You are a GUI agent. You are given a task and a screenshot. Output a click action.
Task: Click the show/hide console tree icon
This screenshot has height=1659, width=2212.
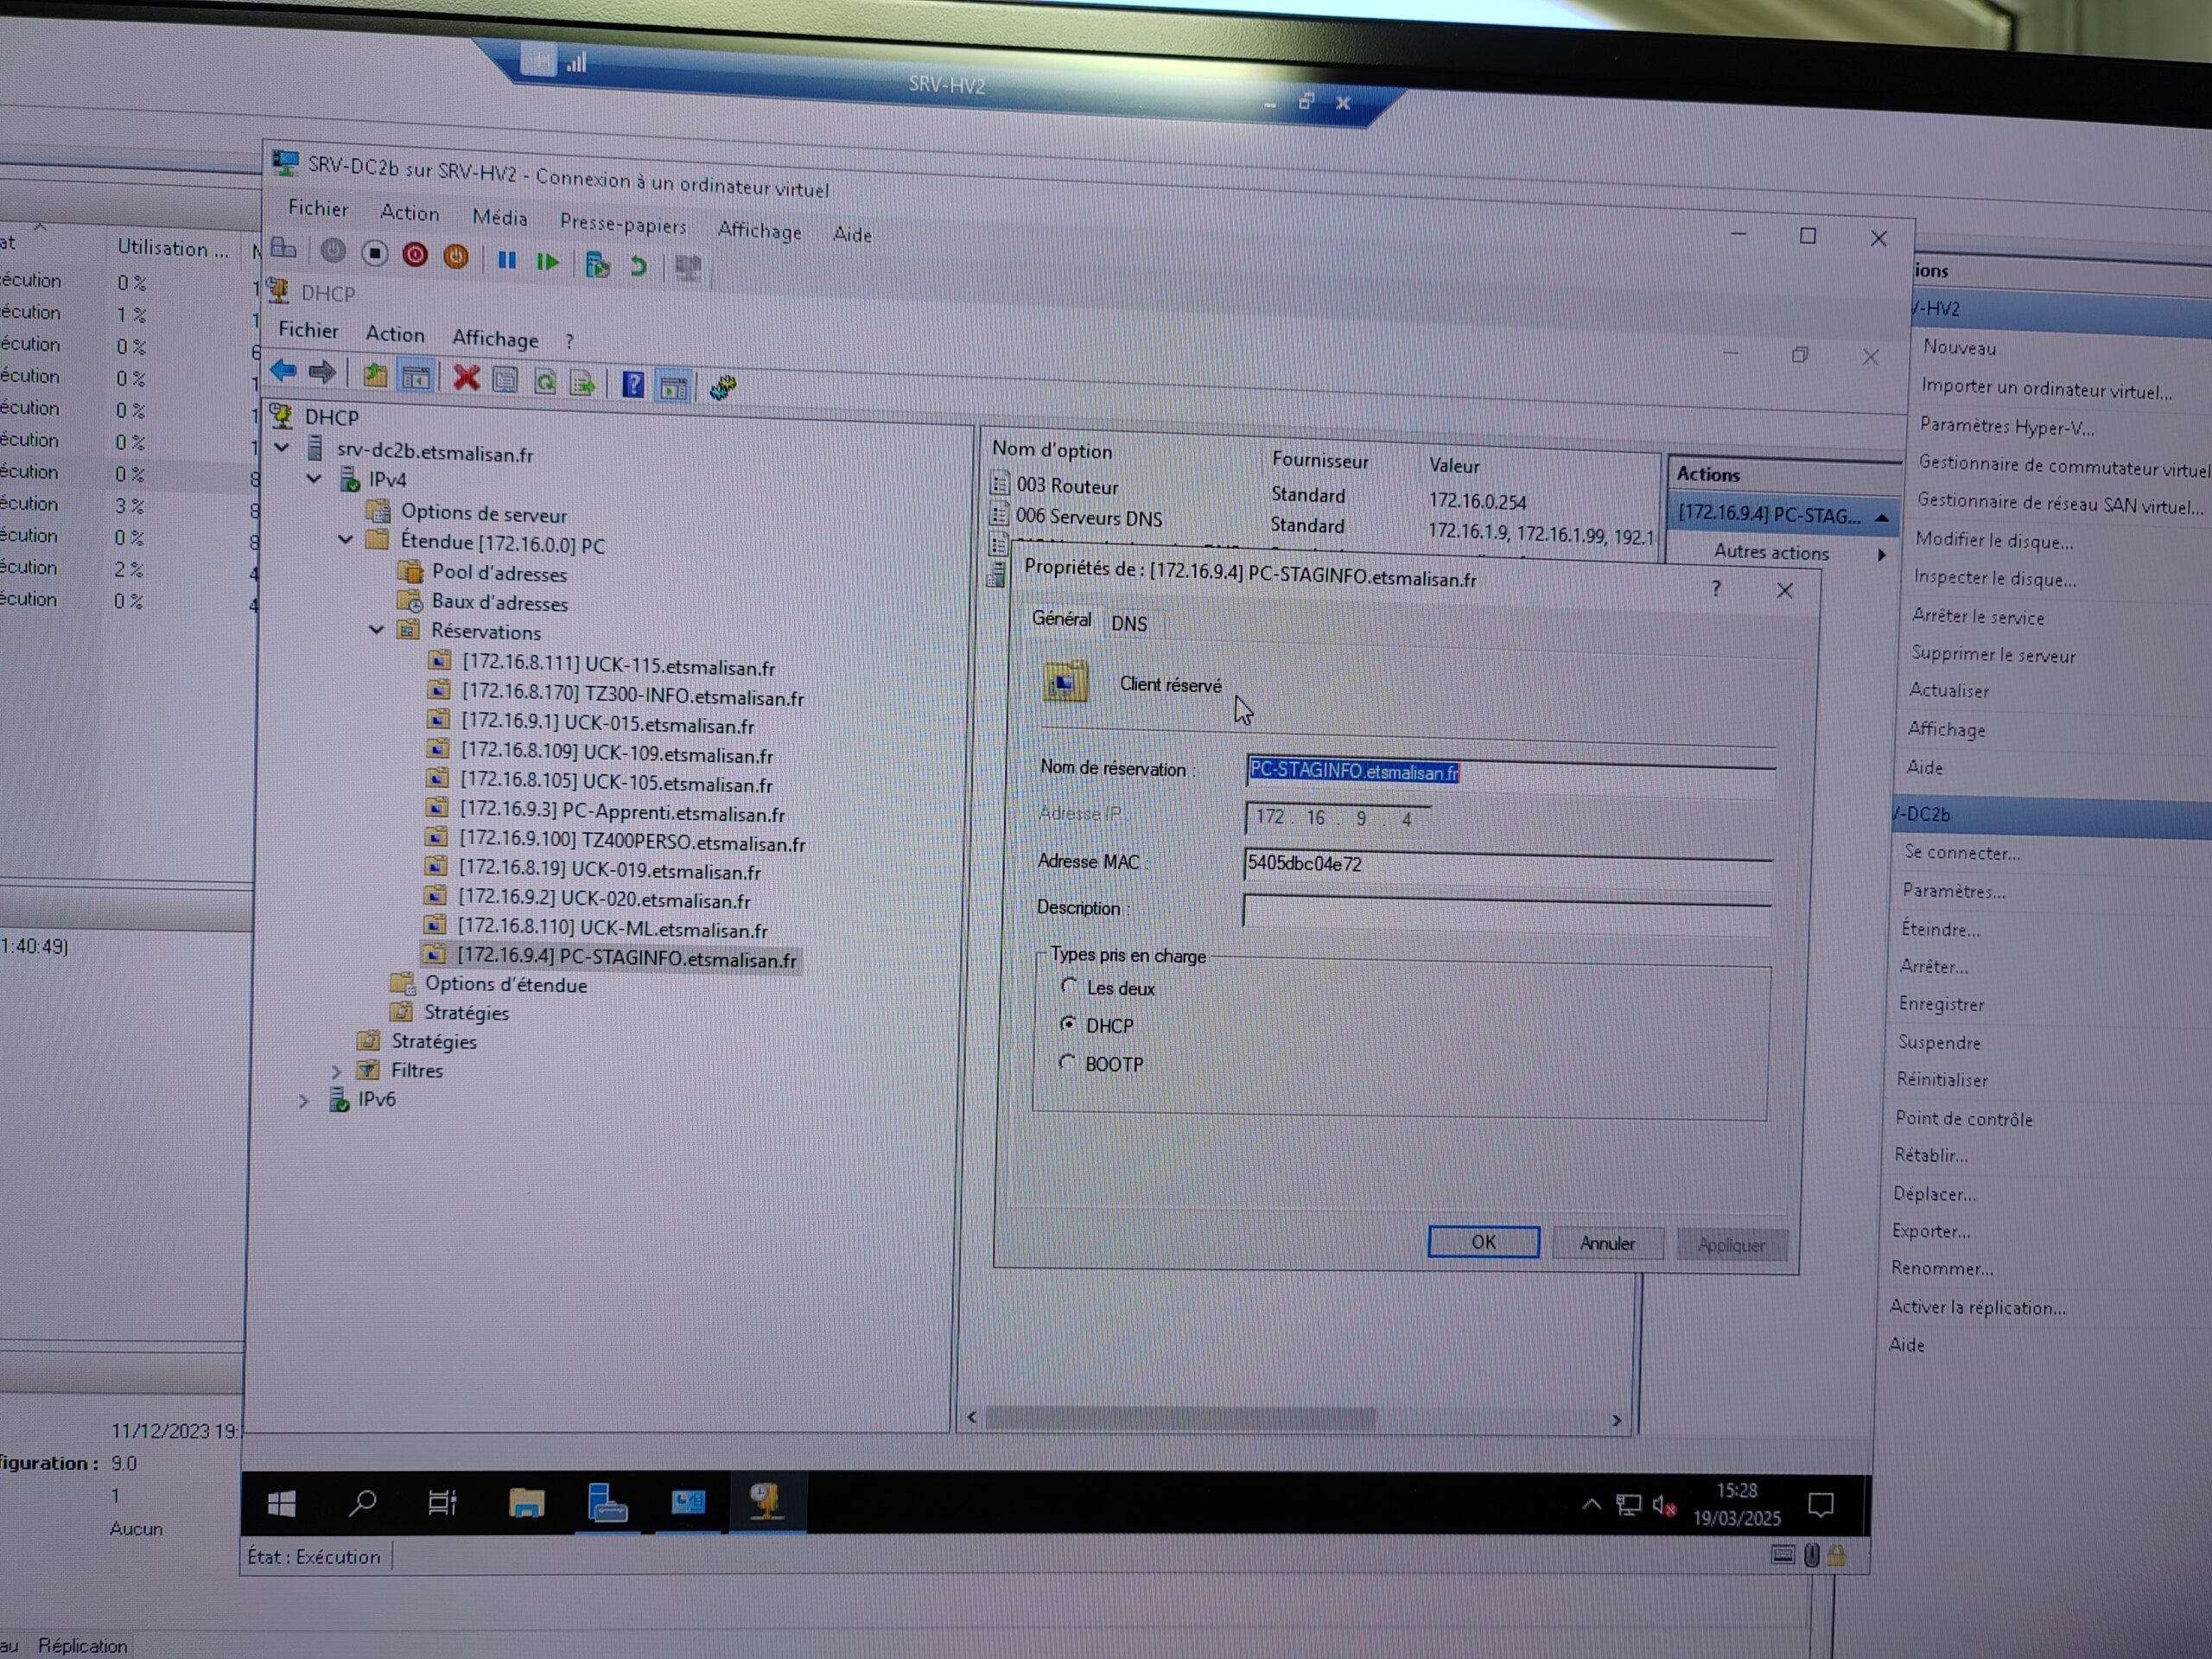(x=415, y=377)
